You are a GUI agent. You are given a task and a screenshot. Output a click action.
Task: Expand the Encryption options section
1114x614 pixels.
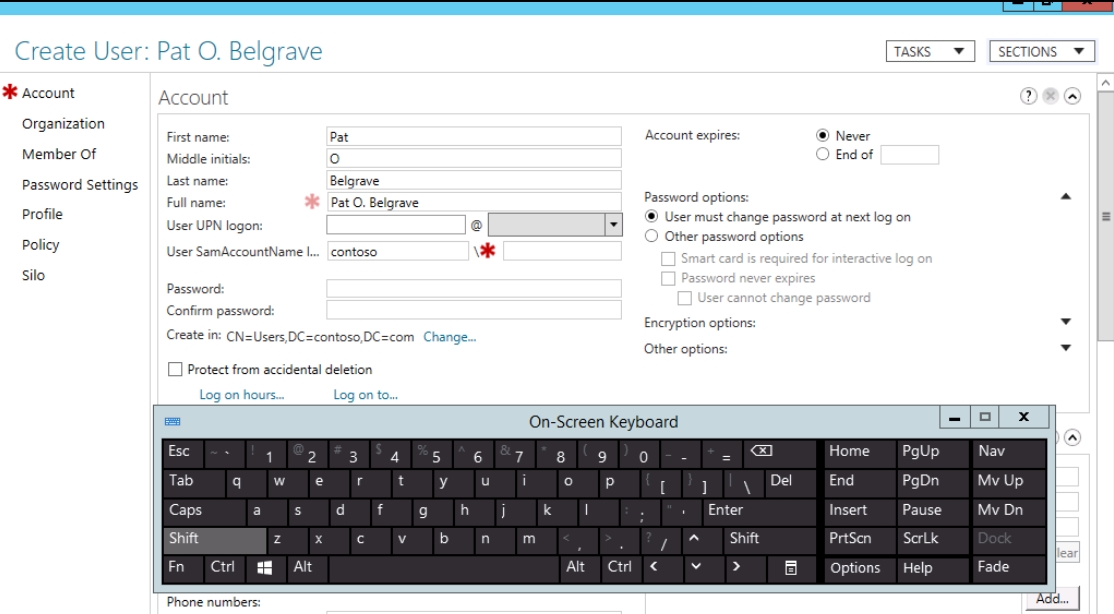(x=1065, y=323)
